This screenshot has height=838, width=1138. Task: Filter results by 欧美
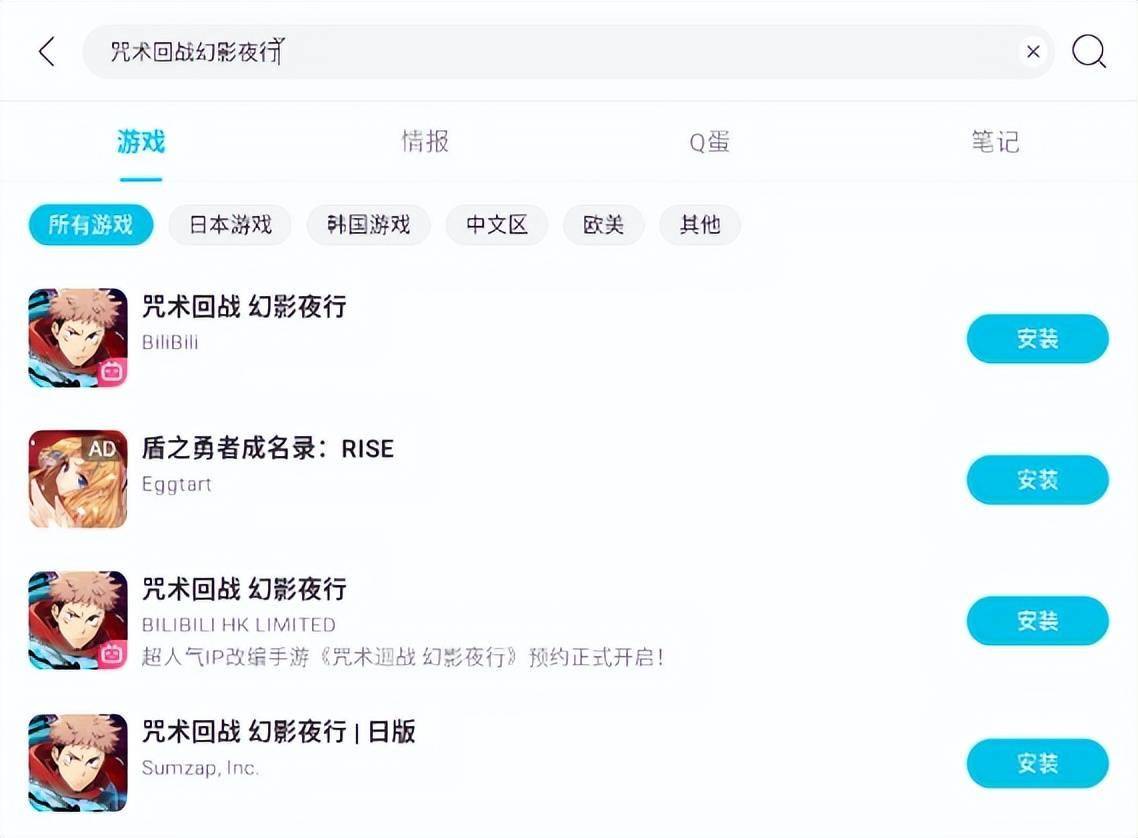pos(603,225)
